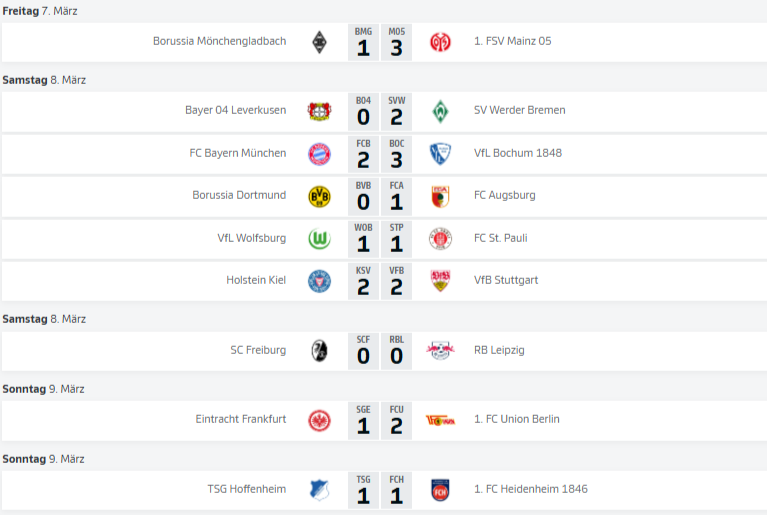The height and width of the screenshot is (515, 767).
Task: Select the WOB vs STP score box
Action: pyautogui.click(x=379, y=239)
